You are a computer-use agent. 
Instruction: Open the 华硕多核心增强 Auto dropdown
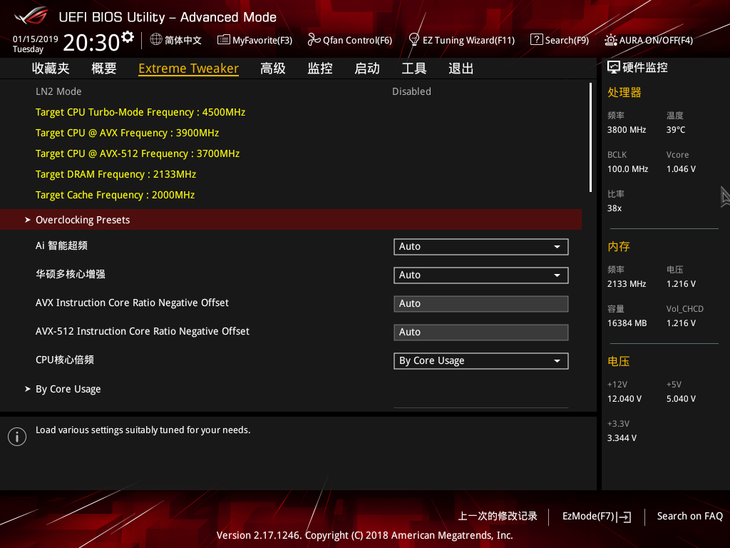481,275
